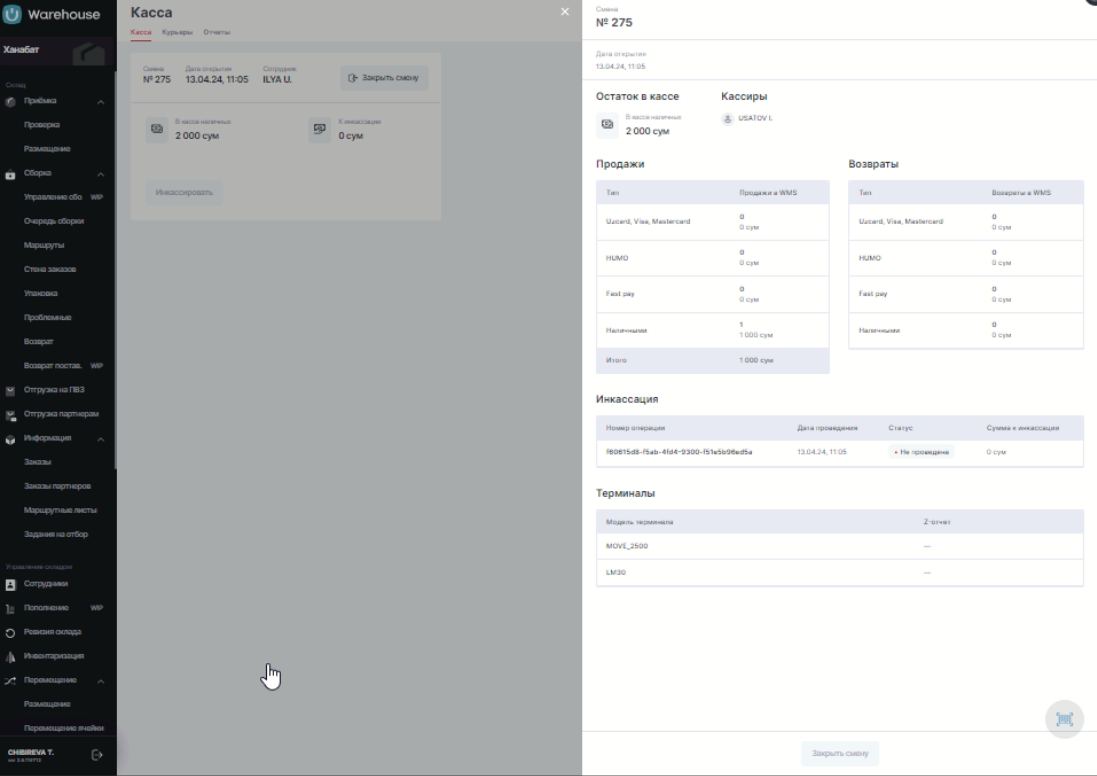1097x776 pixels.
Task: Click the Сборка section icon
Action: 10,174
